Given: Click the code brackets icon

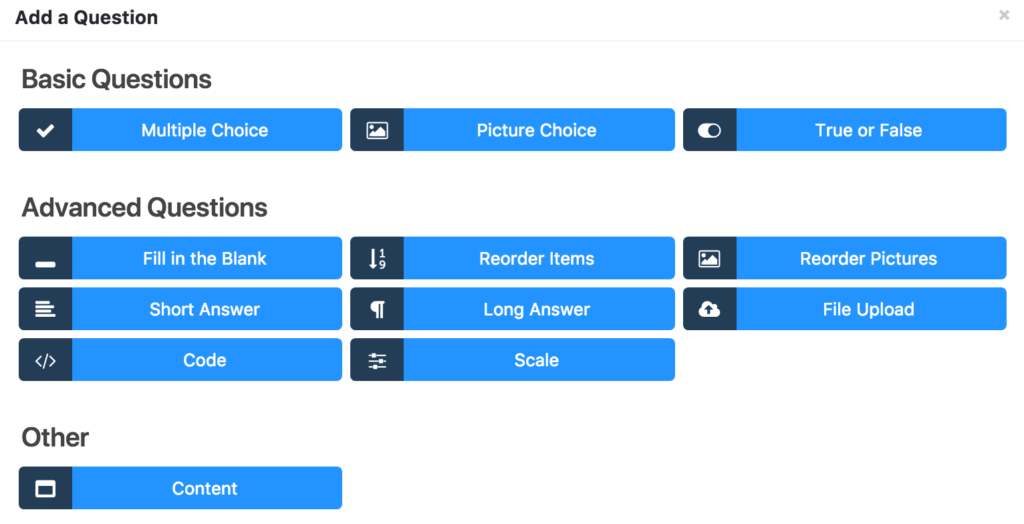Looking at the screenshot, I should tap(45, 360).
